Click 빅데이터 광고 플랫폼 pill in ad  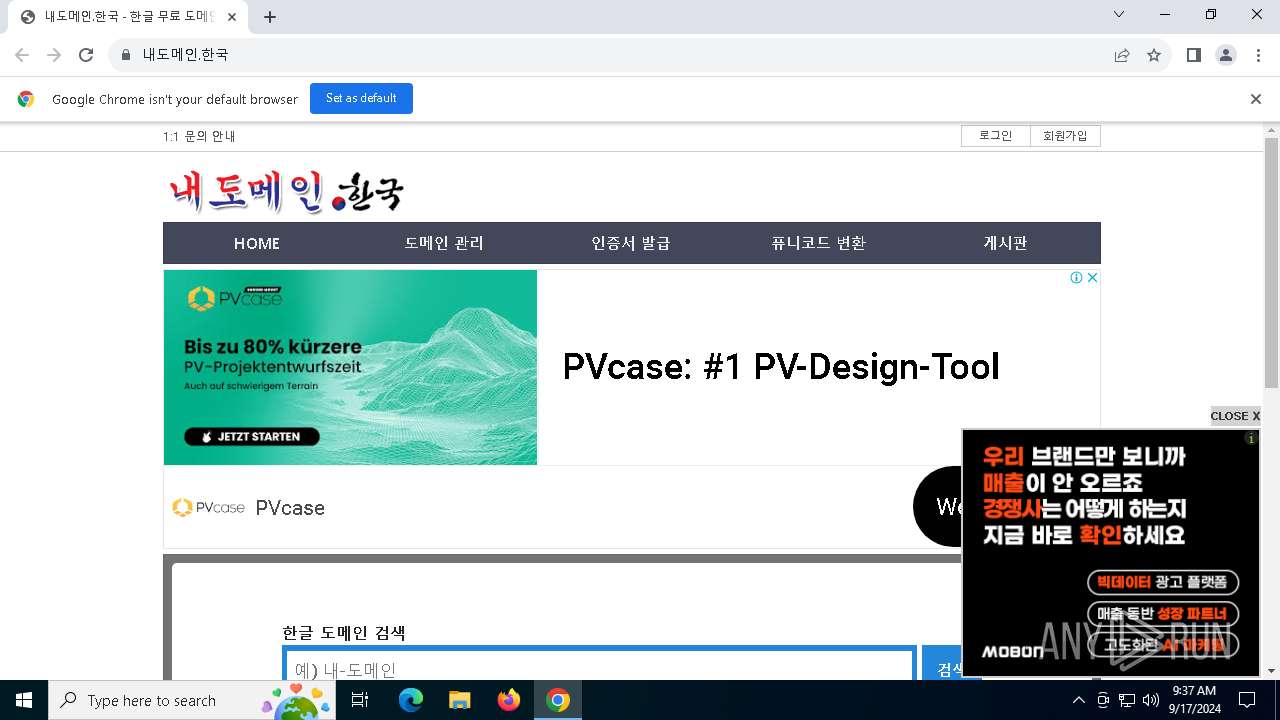pyautogui.click(x=1163, y=582)
